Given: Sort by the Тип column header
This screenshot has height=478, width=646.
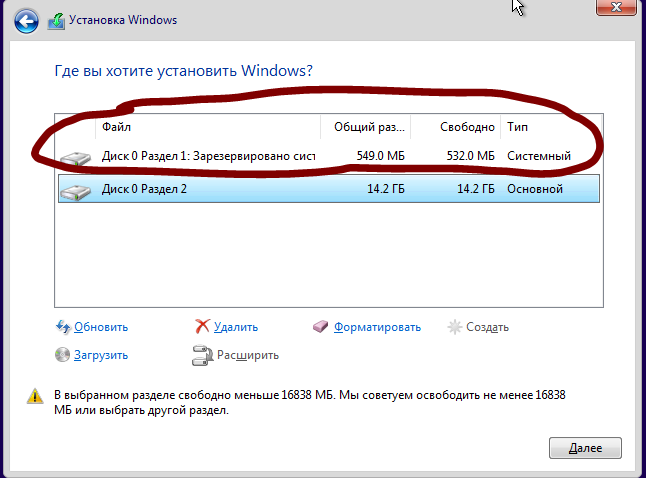Looking at the screenshot, I should coord(551,127).
